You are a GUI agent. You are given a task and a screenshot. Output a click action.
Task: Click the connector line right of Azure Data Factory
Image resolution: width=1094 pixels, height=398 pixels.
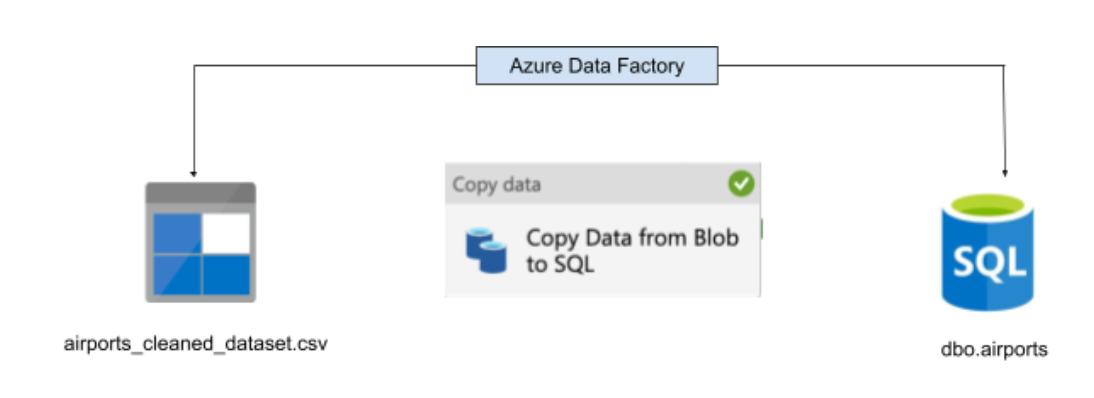(x=862, y=66)
